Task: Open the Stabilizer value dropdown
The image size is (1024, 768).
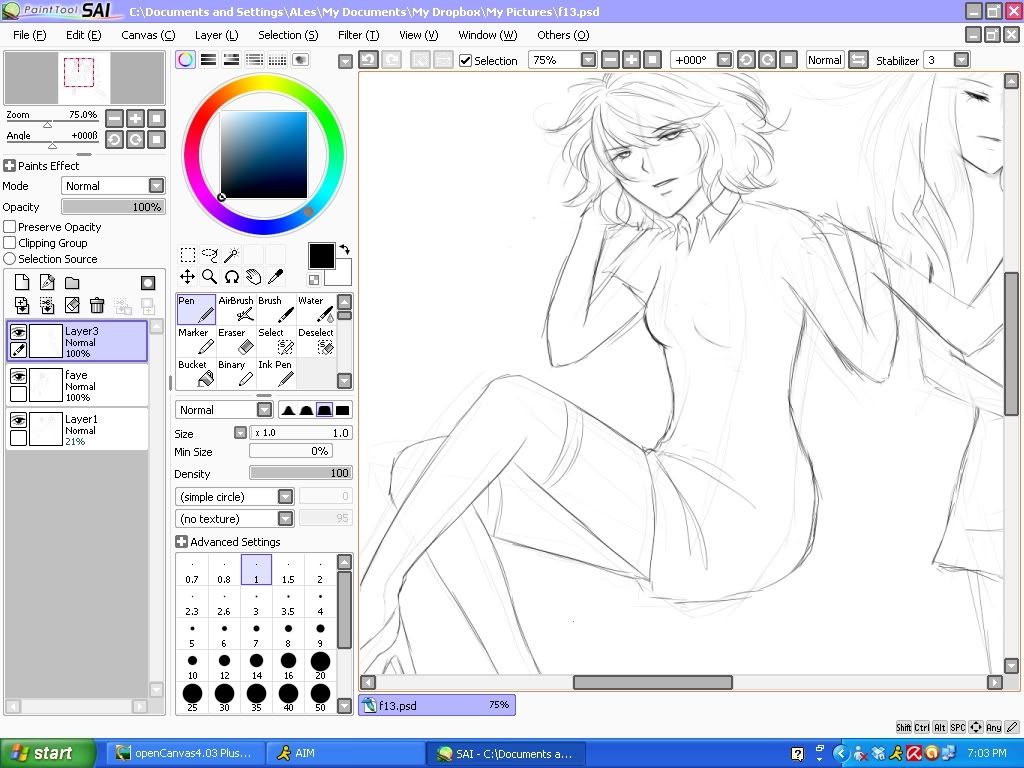Action: [x=961, y=60]
